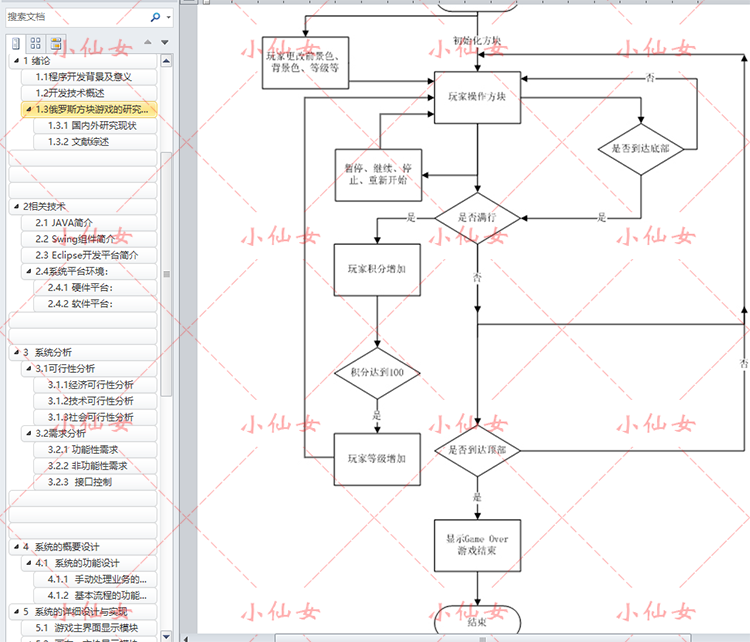Select heading '3.2.2 非功能性需求'
Viewport: 750px width, 642px height.
click(95, 466)
